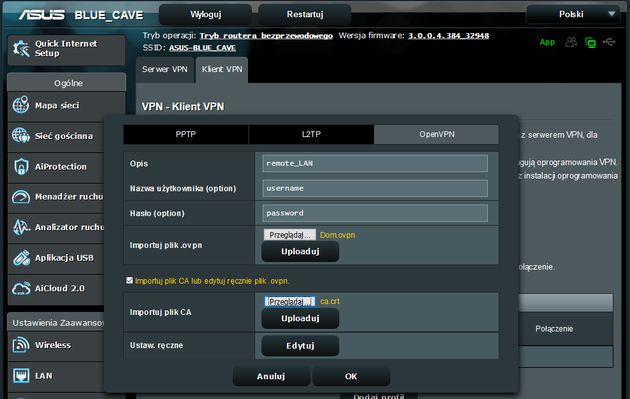Click the AiProtection shield icon
630x399 pixels.
coord(21,166)
